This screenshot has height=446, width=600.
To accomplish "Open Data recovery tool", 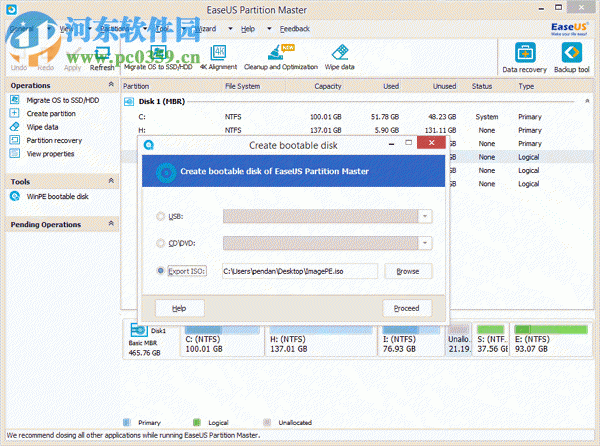I will [525, 57].
